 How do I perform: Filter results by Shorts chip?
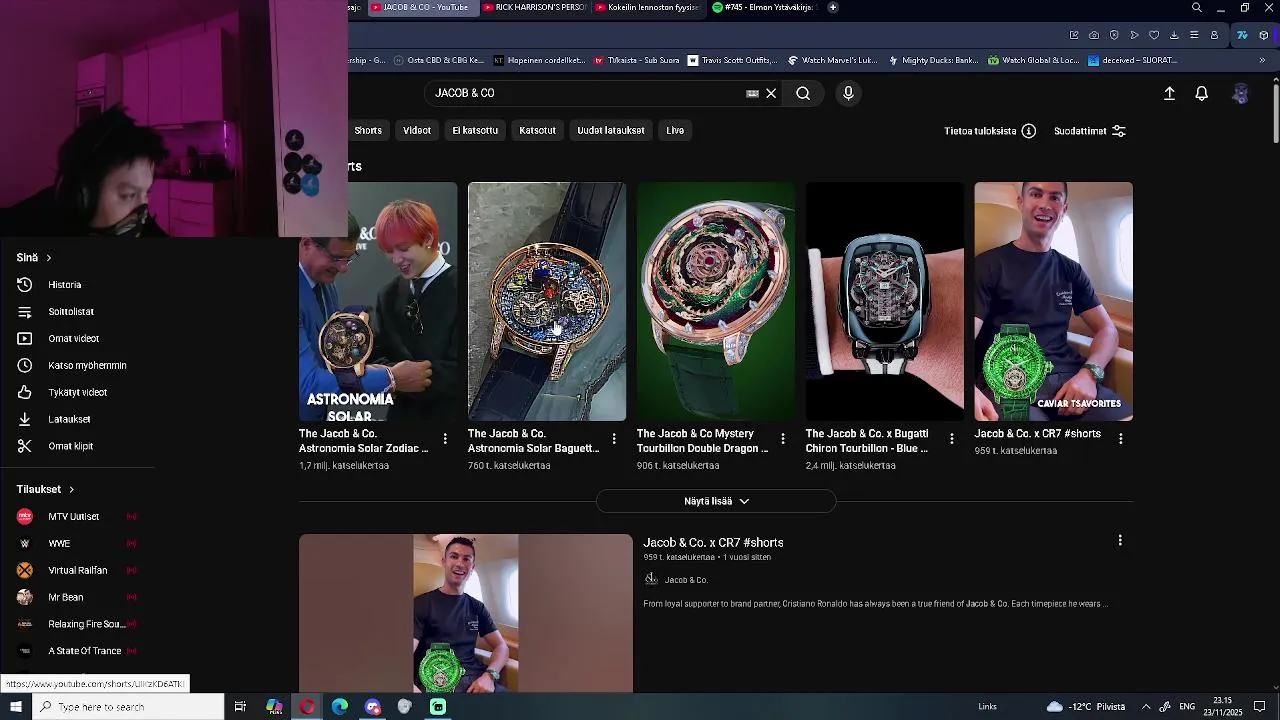[368, 131]
